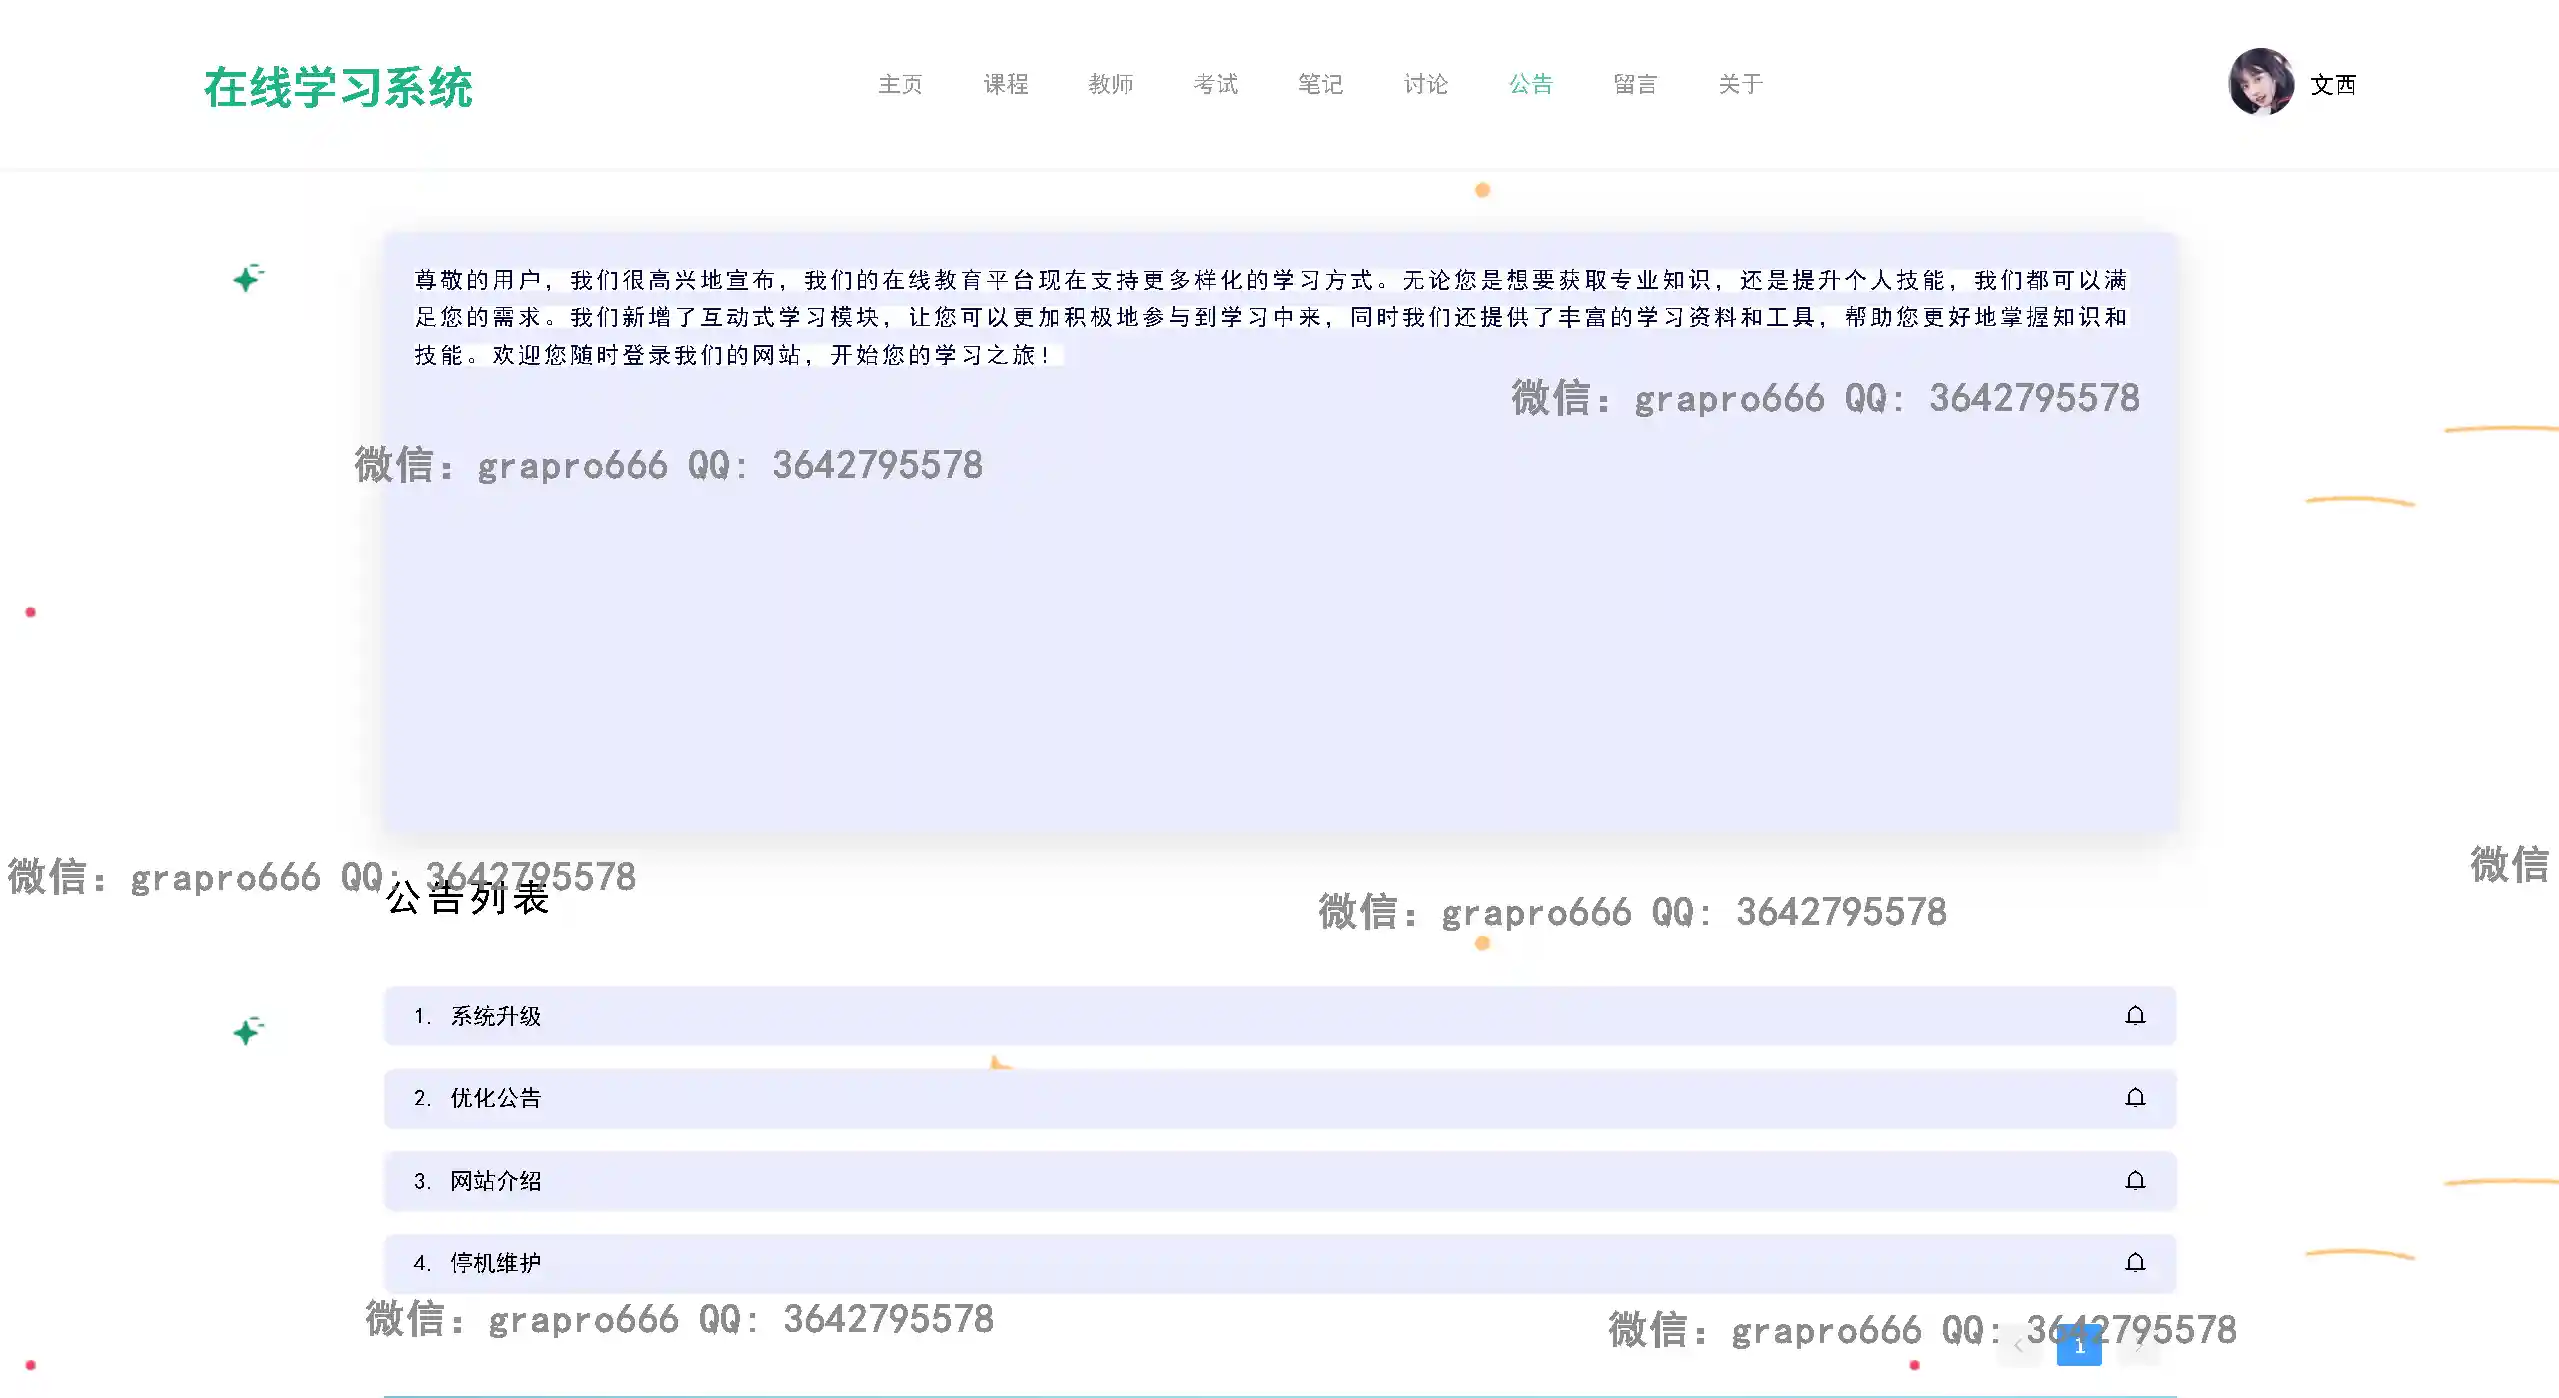2559x1398 pixels.
Task: Click the bell icon for 优化公告
Action: click(x=2135, y=1098)
